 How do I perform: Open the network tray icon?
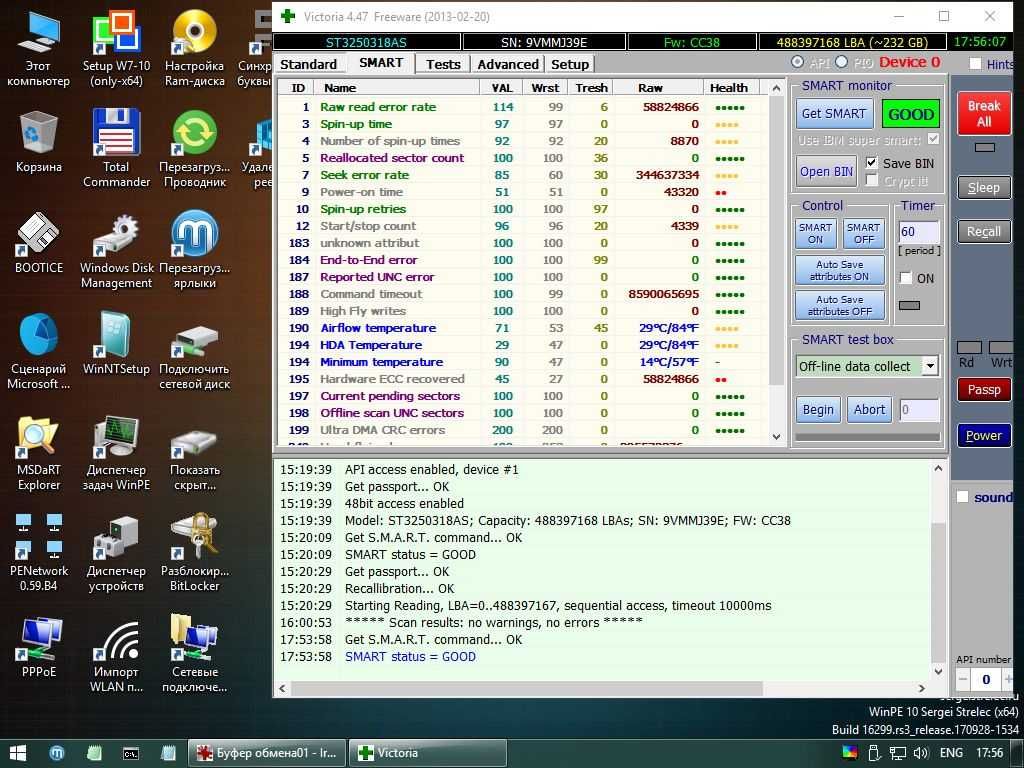click(x=898, y=753)
